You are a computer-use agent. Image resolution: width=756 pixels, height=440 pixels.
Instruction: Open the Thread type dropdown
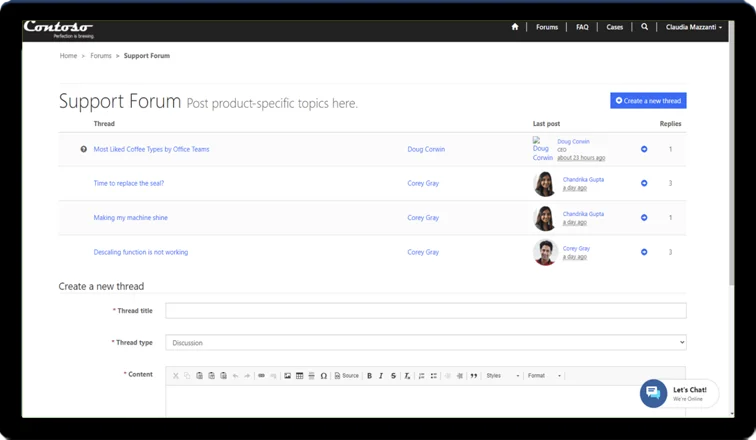tap(425, 342)
